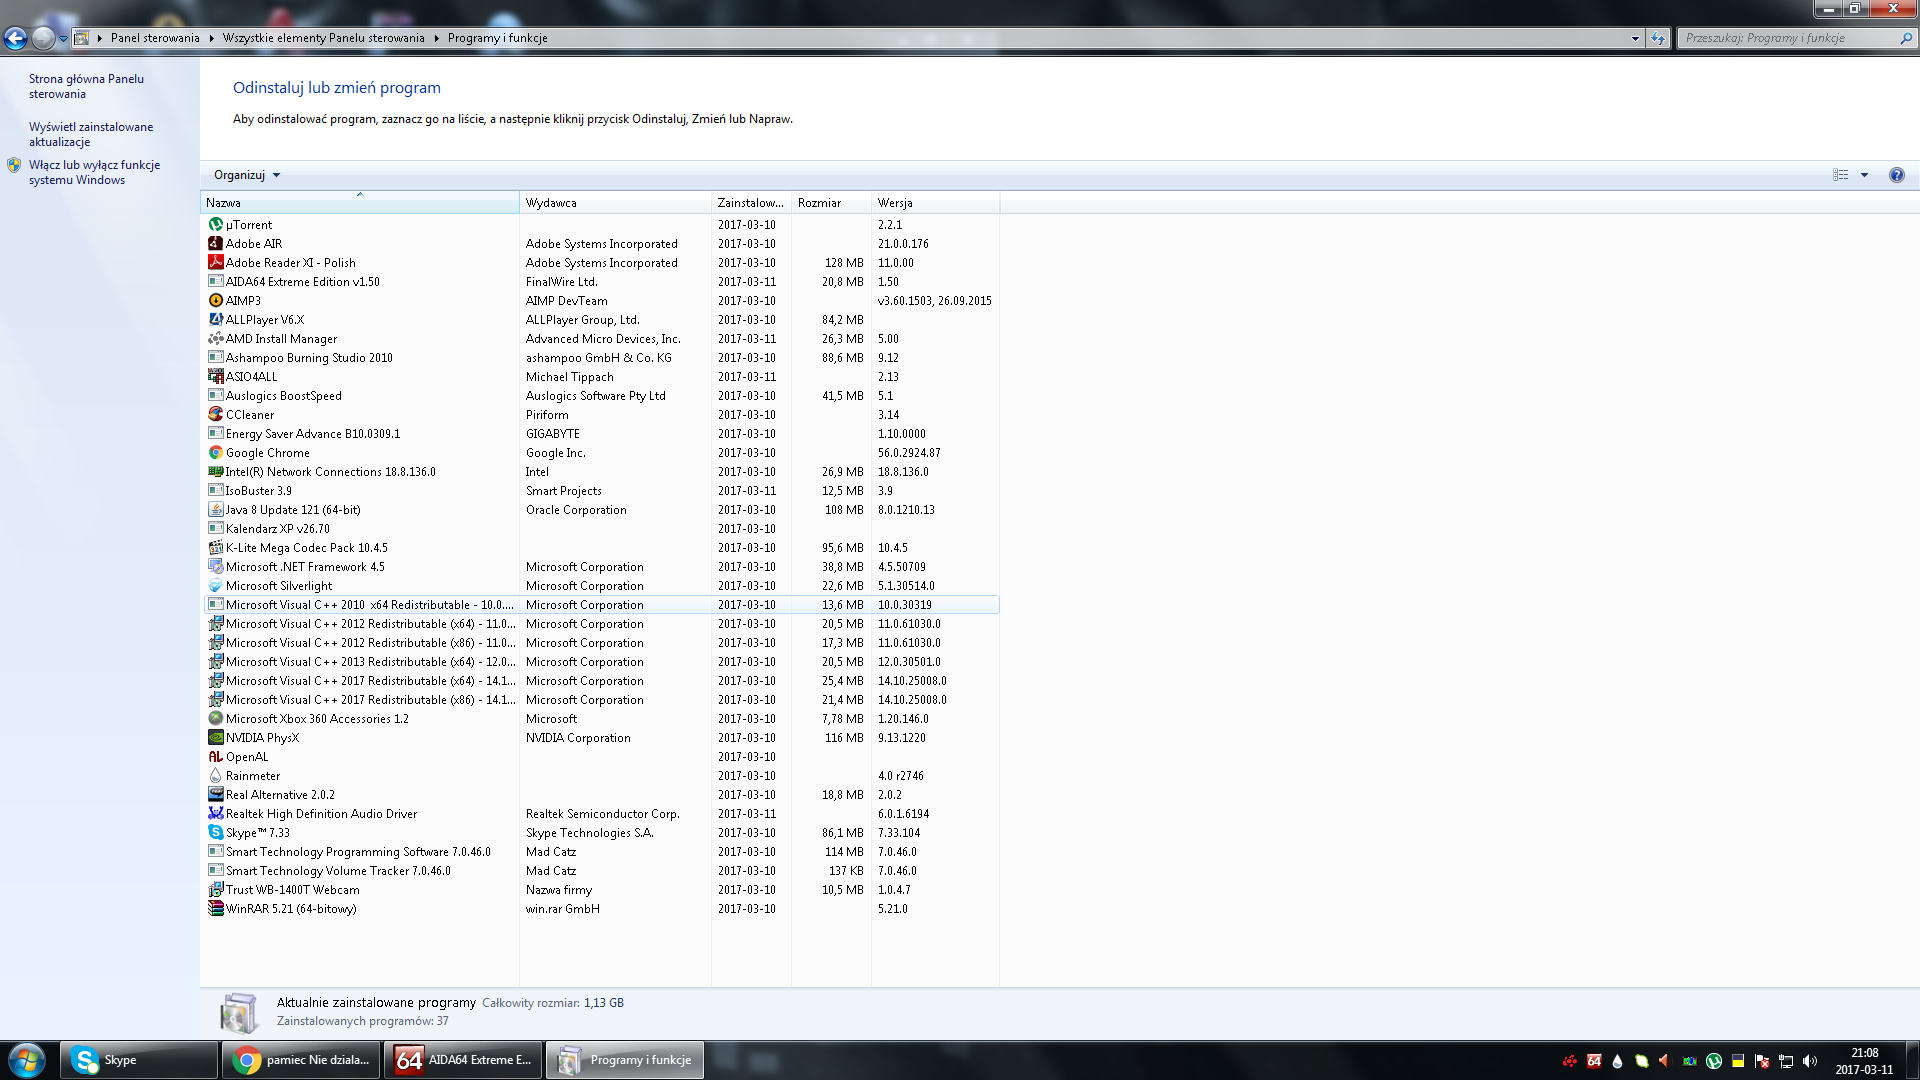This screenshot has height=1080, width=1920.
Task: Select IsoBuster 3.9 entry
Action: [x=600, y=491]
